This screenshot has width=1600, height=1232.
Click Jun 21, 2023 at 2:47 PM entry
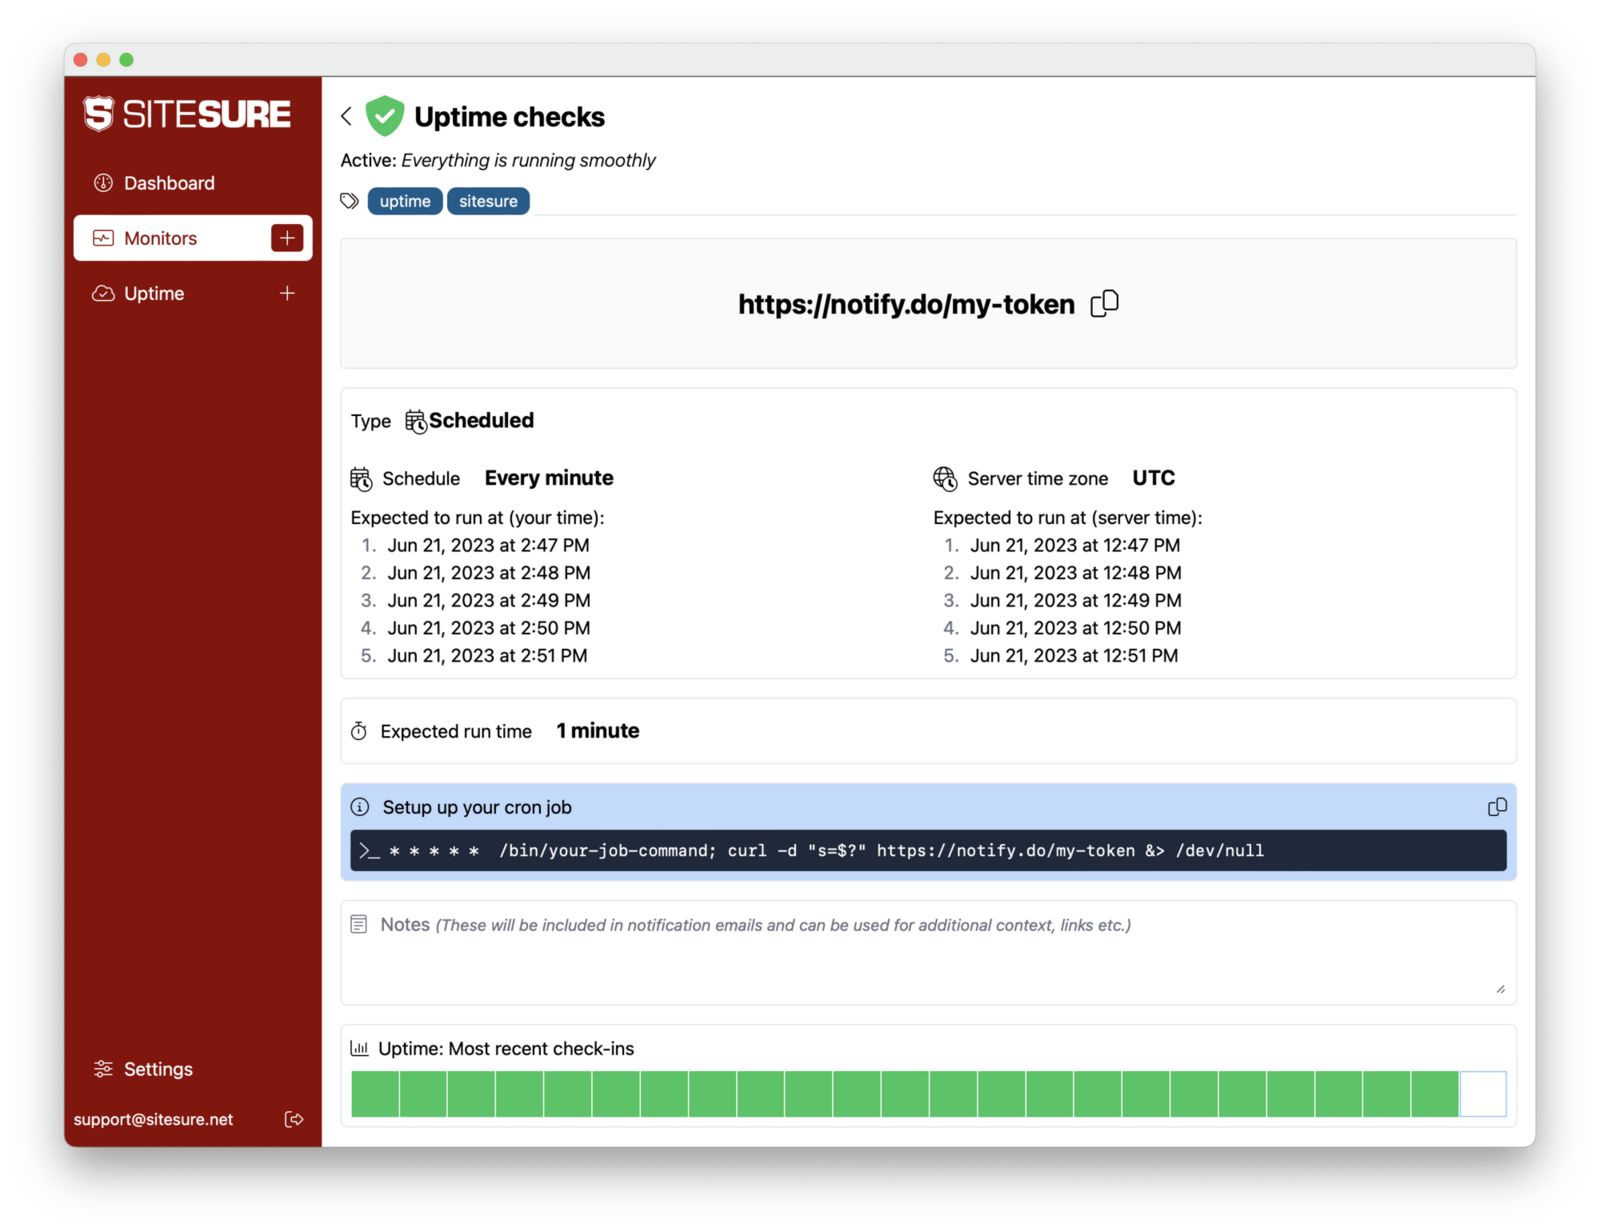tap(488, 545)
